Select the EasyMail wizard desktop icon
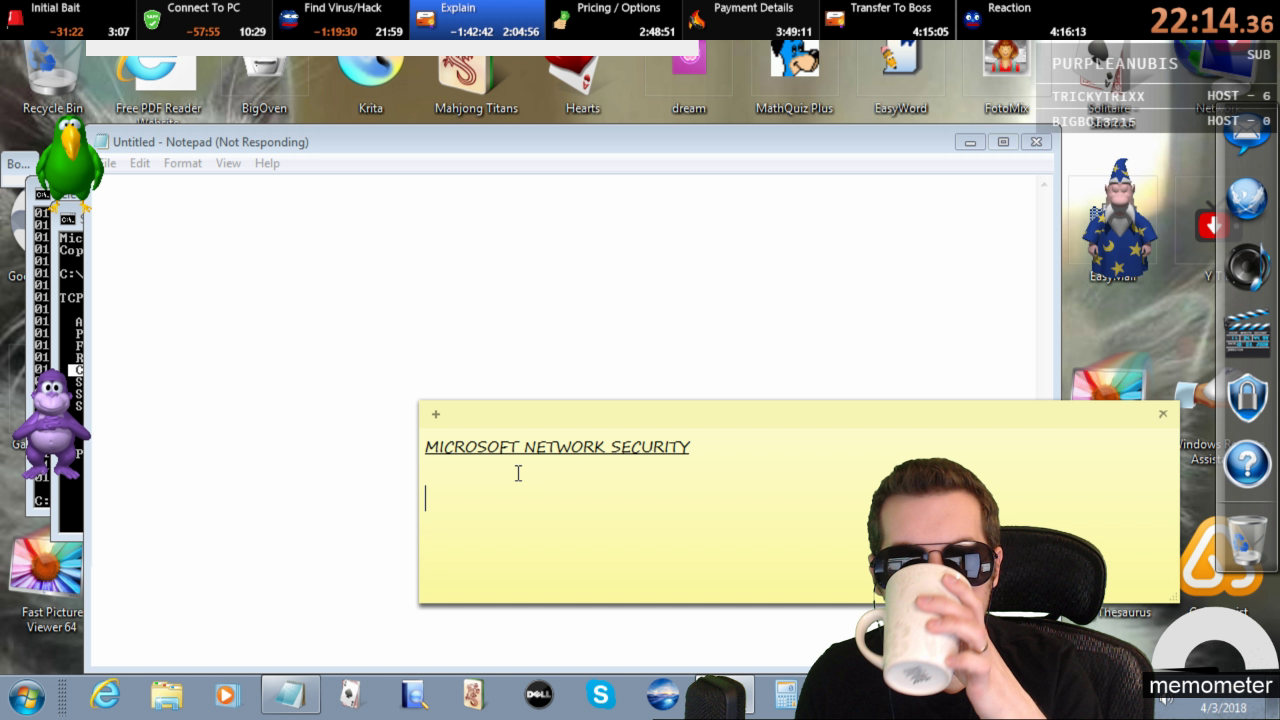 pyautogui.click(x=1119, y=220)
